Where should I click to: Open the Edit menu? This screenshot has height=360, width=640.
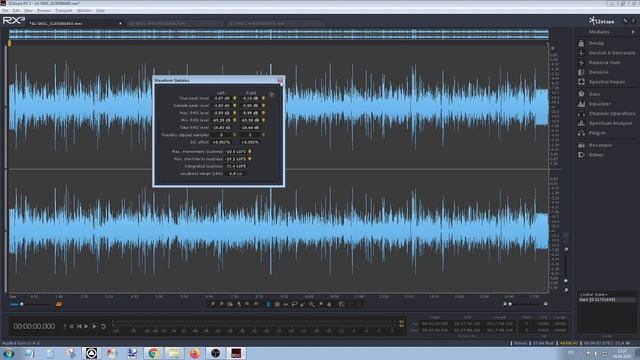pos(16,11)
